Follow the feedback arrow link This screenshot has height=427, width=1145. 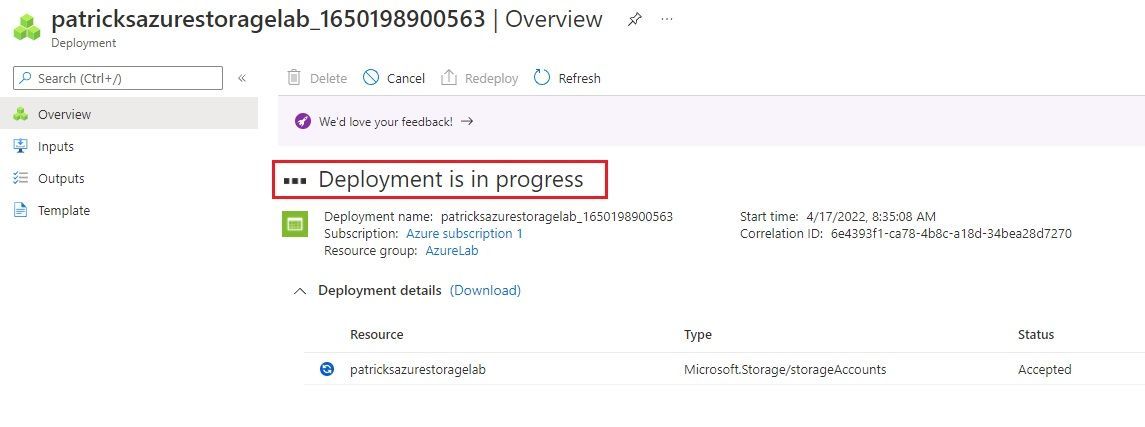(467, 121)
